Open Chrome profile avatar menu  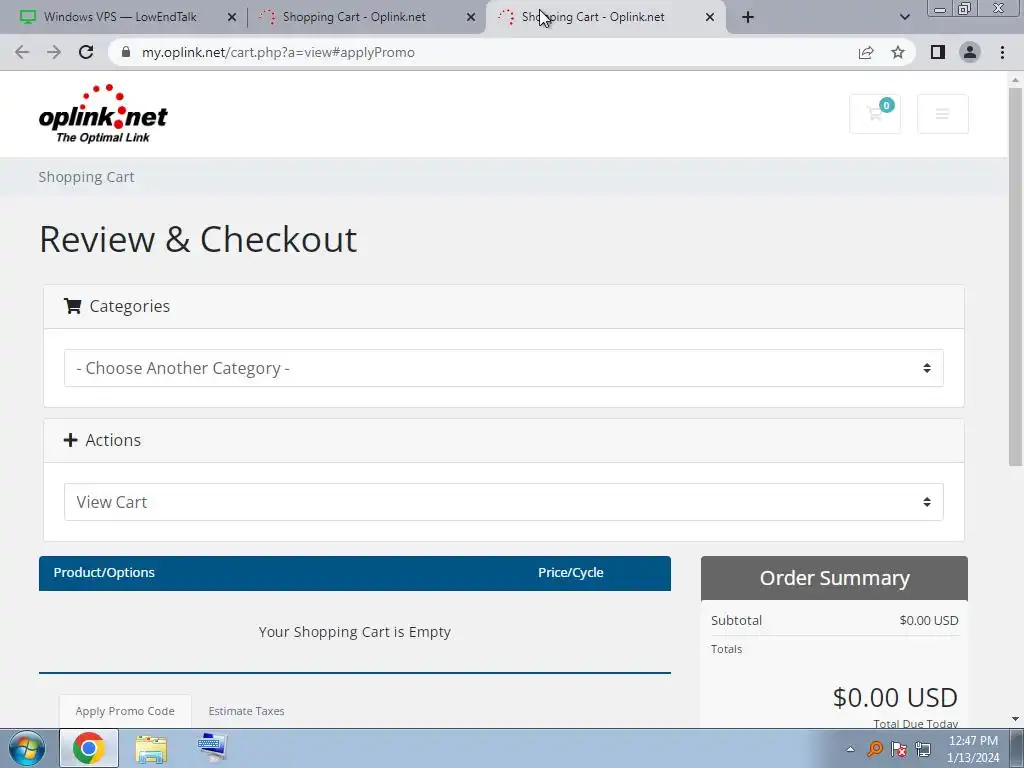[x=970, y=52]
